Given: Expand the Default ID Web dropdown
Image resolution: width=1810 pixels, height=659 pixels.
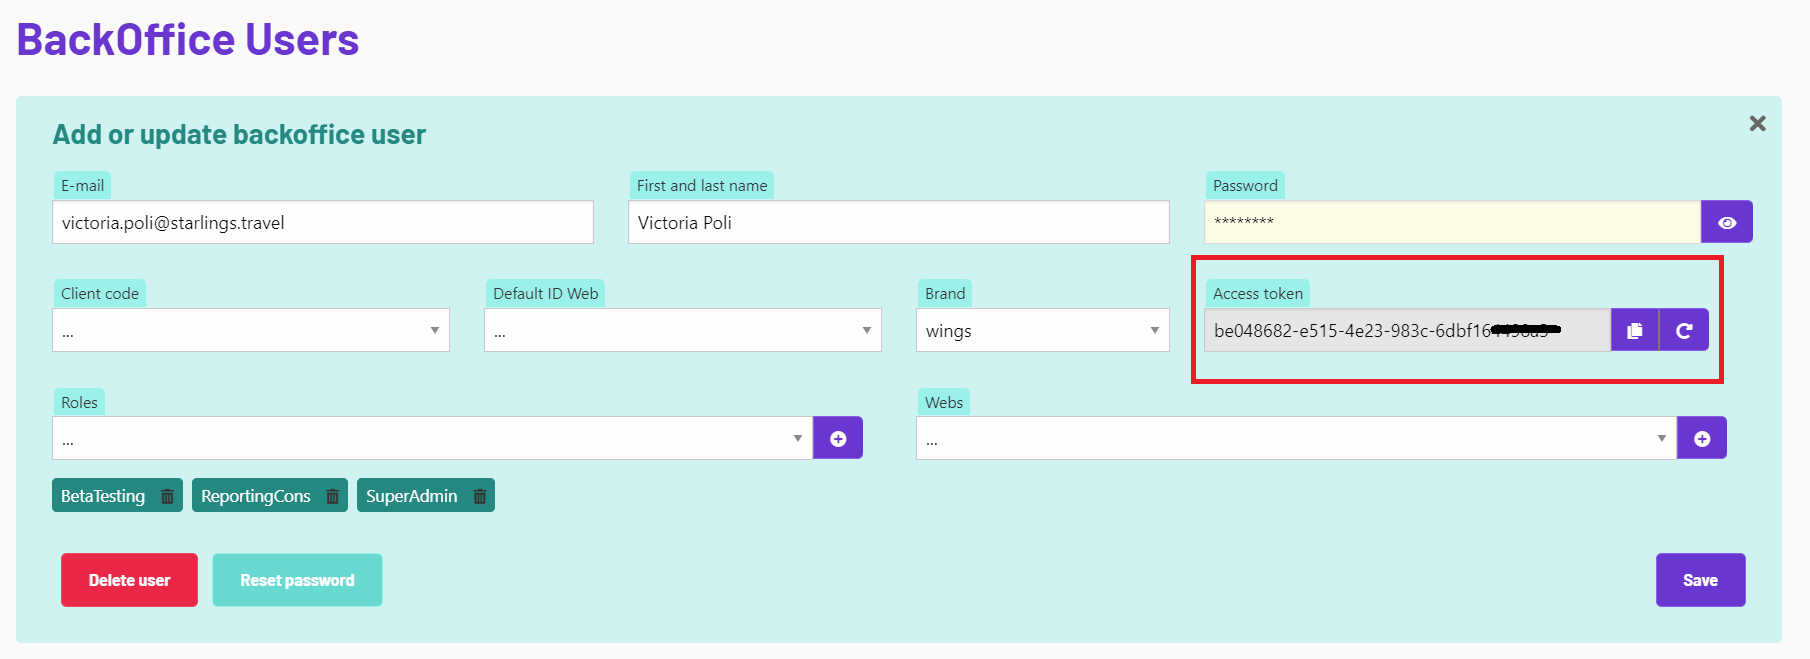Looking at the screenshot, I should point(683,330).
